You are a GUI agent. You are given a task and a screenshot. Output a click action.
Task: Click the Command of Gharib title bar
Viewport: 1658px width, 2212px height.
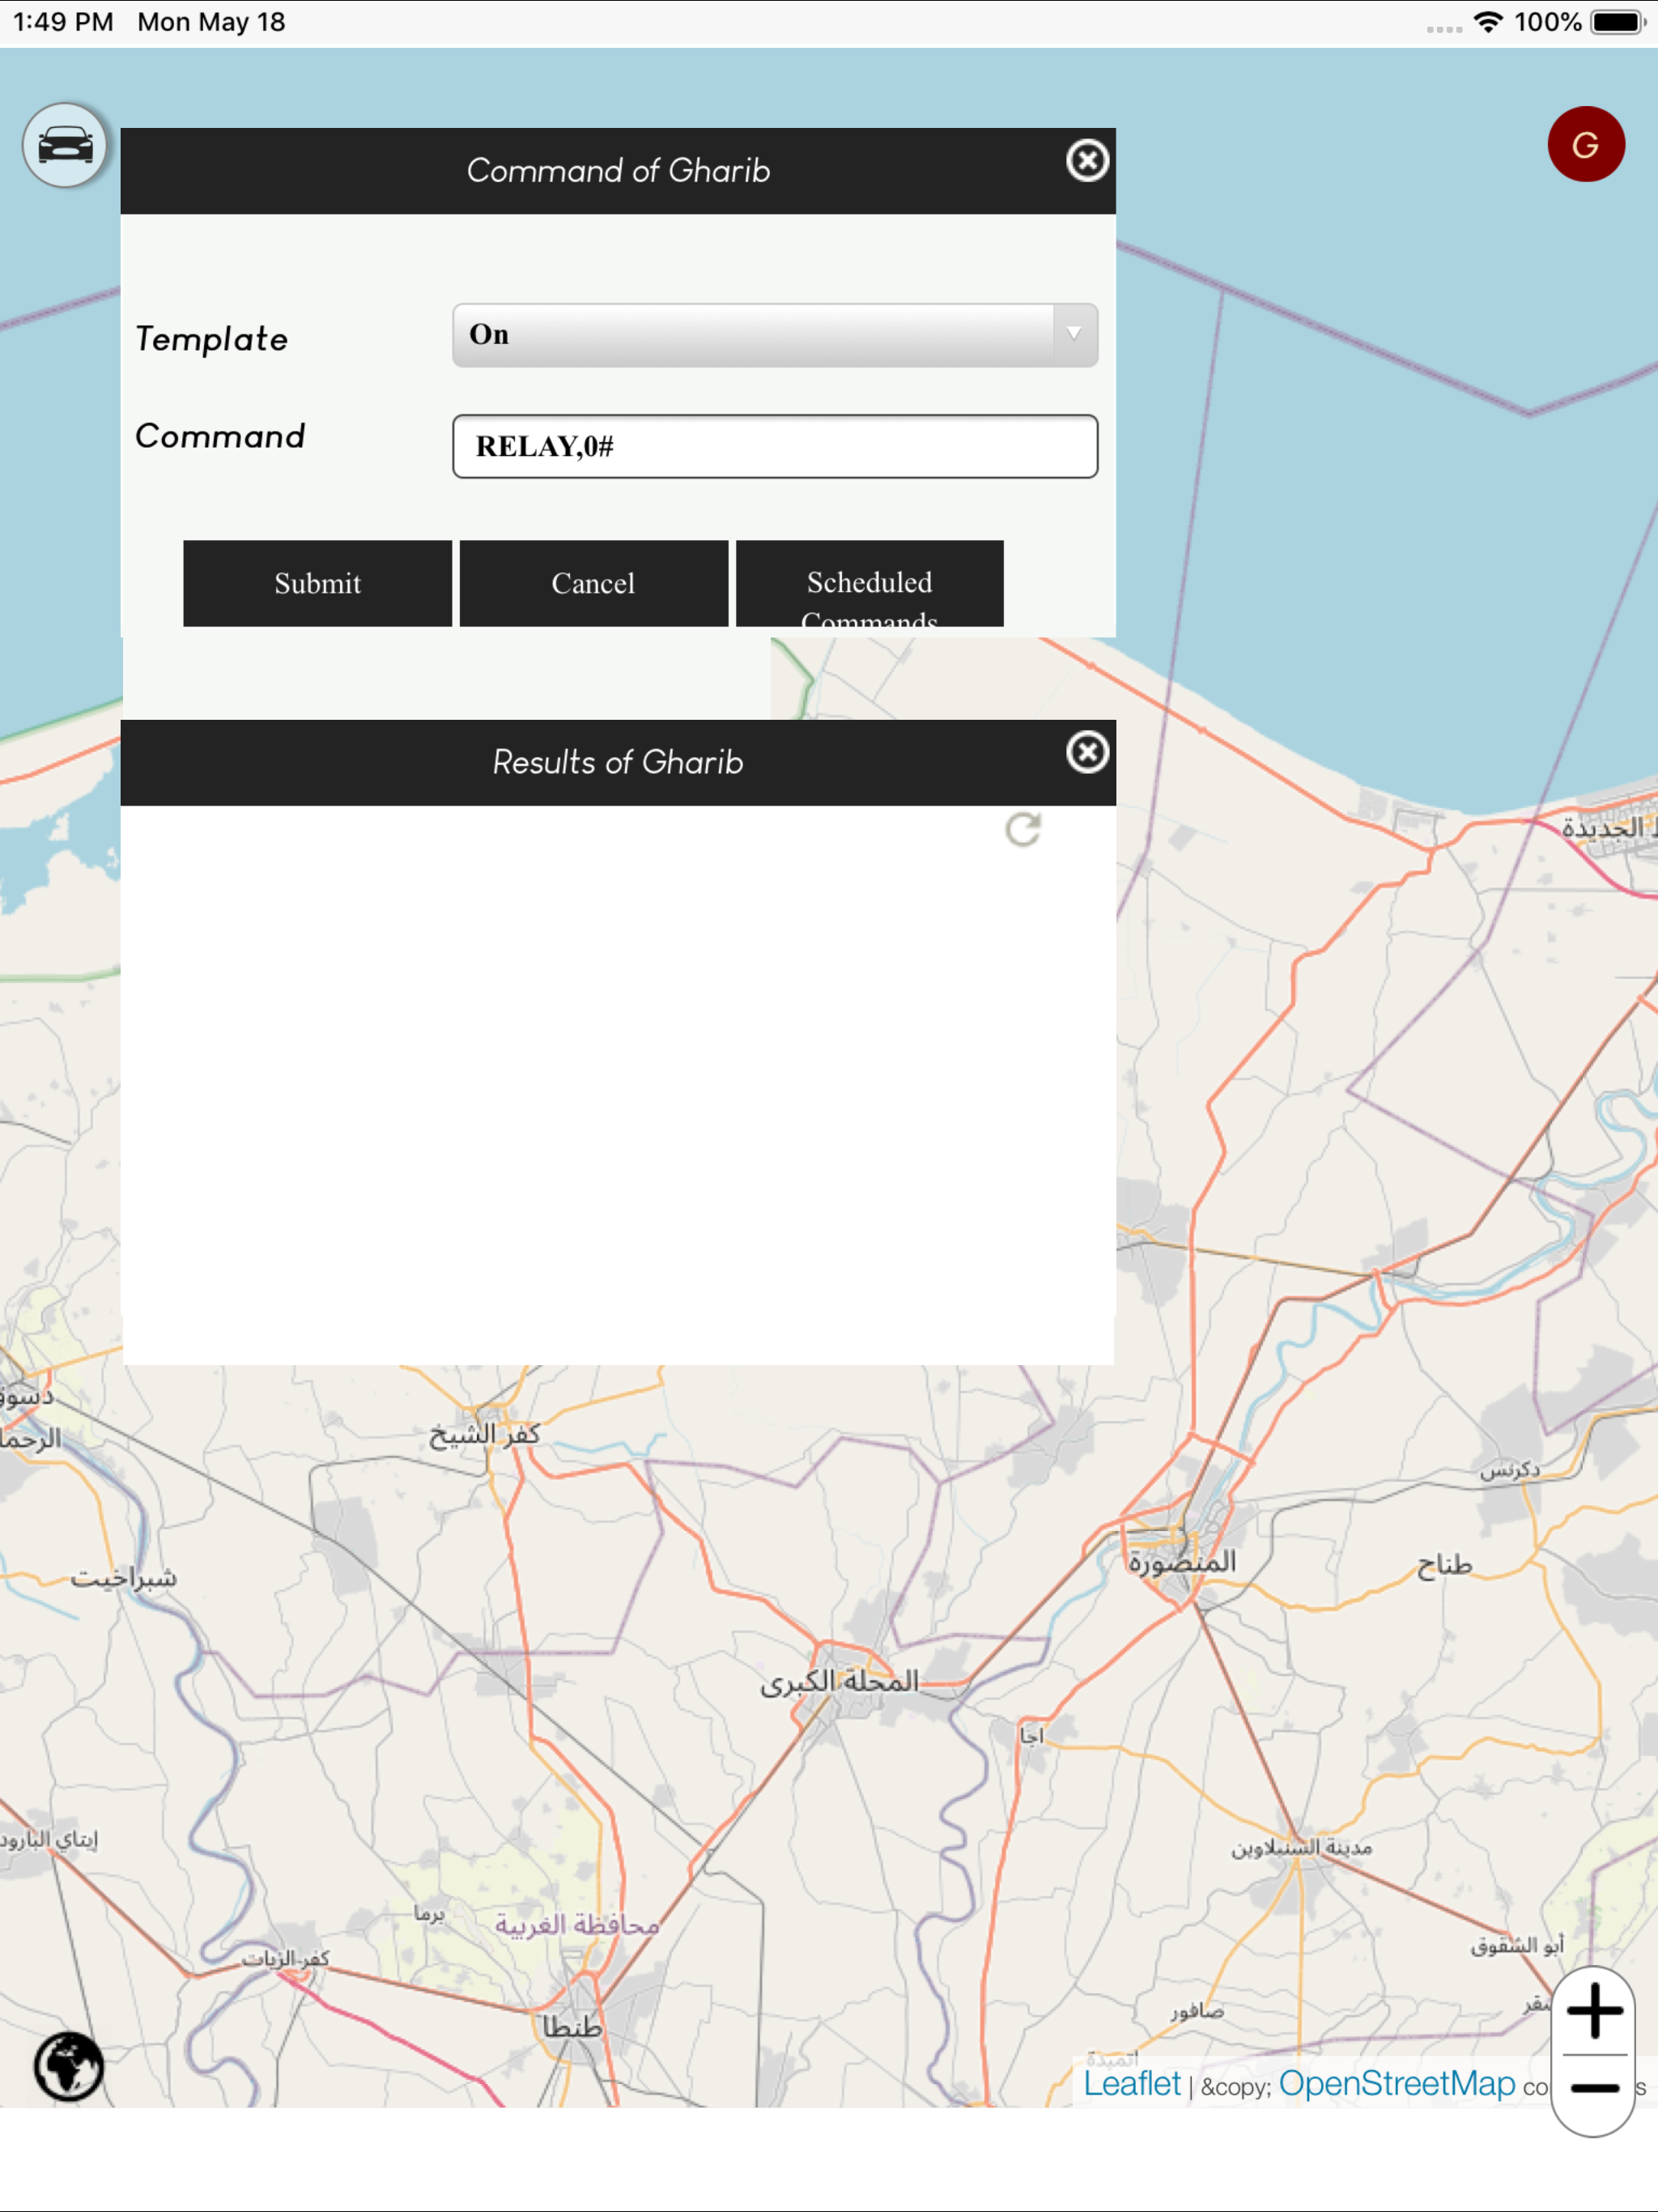(618, 171)
